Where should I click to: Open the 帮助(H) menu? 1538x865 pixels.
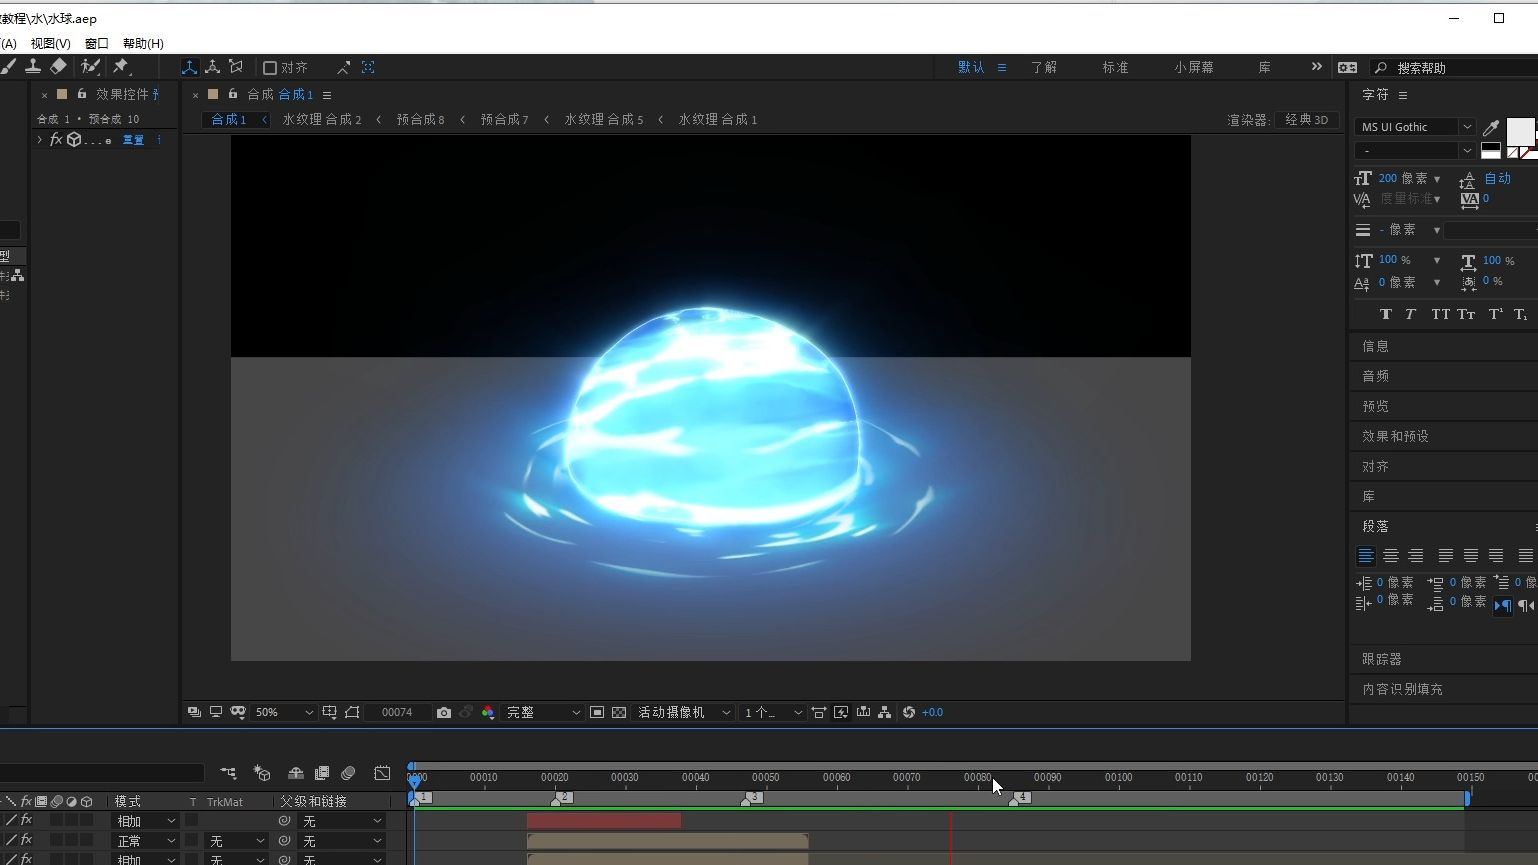143,43
